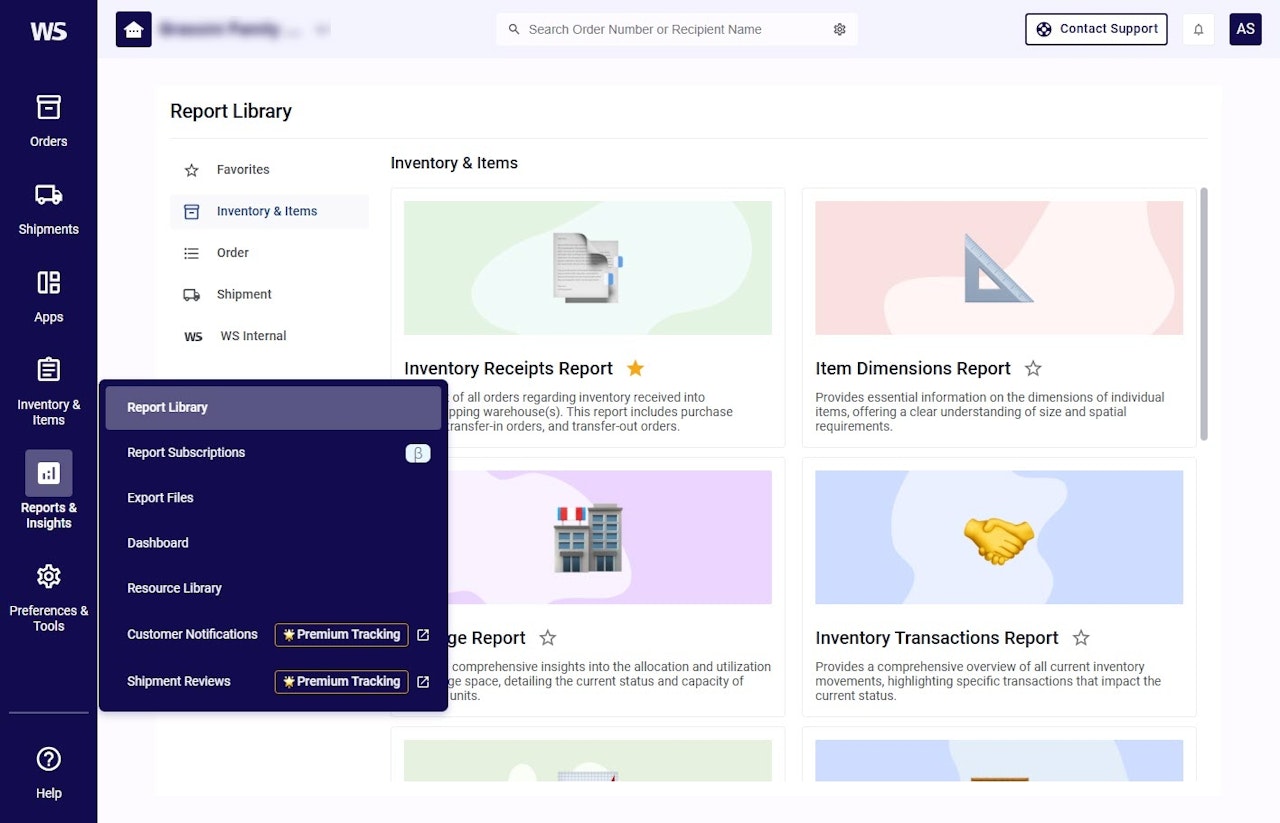Open the Inventory Transactions Report title
This screenshot has height=823, width=1280.
pos(936,638)
